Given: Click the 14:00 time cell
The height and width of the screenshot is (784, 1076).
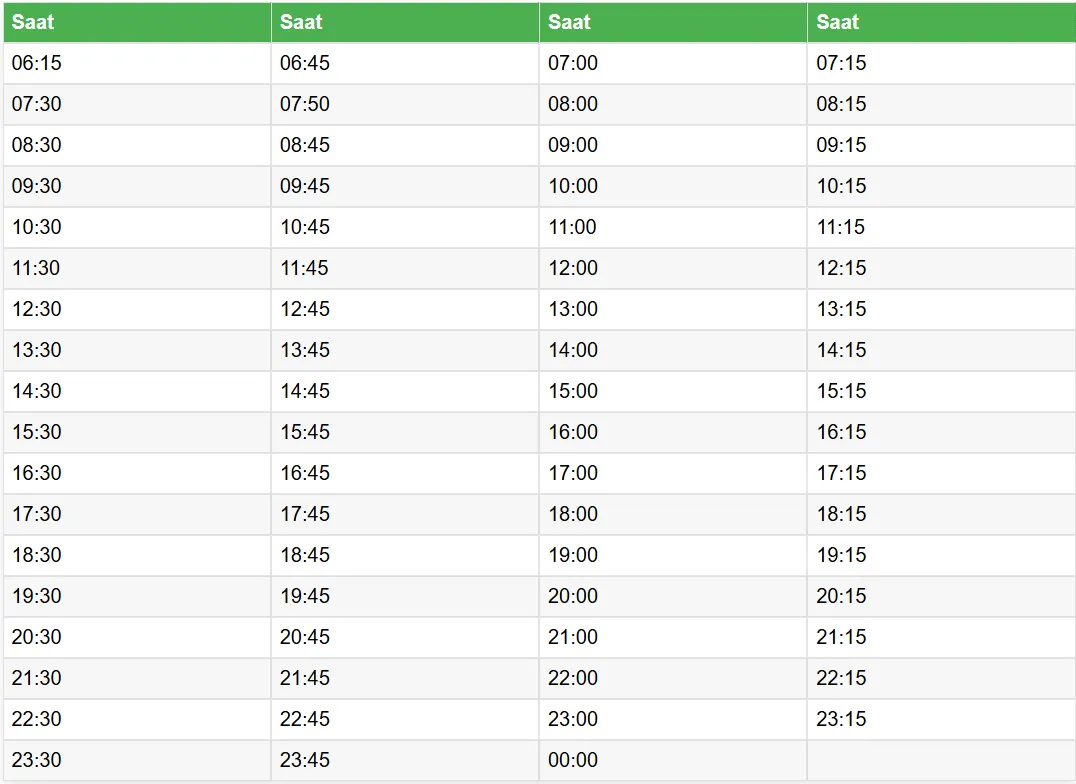Looking at the screenshot, I should click(x=573, y=350).
